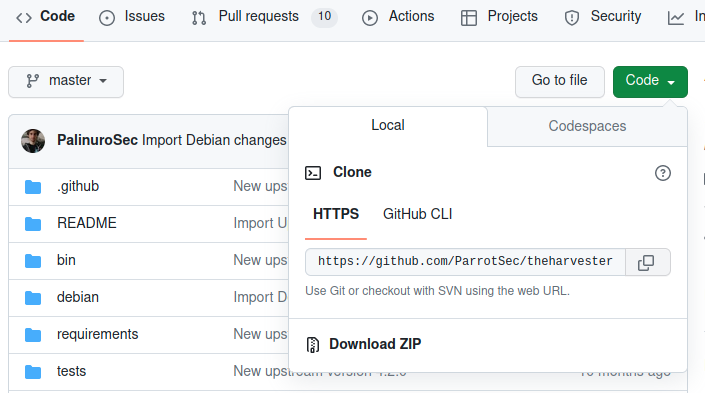The height and width of the screenshot is (393, 705).
Task: Copy the HTTPS clone URL to clipboard
Action: [647, 262]
